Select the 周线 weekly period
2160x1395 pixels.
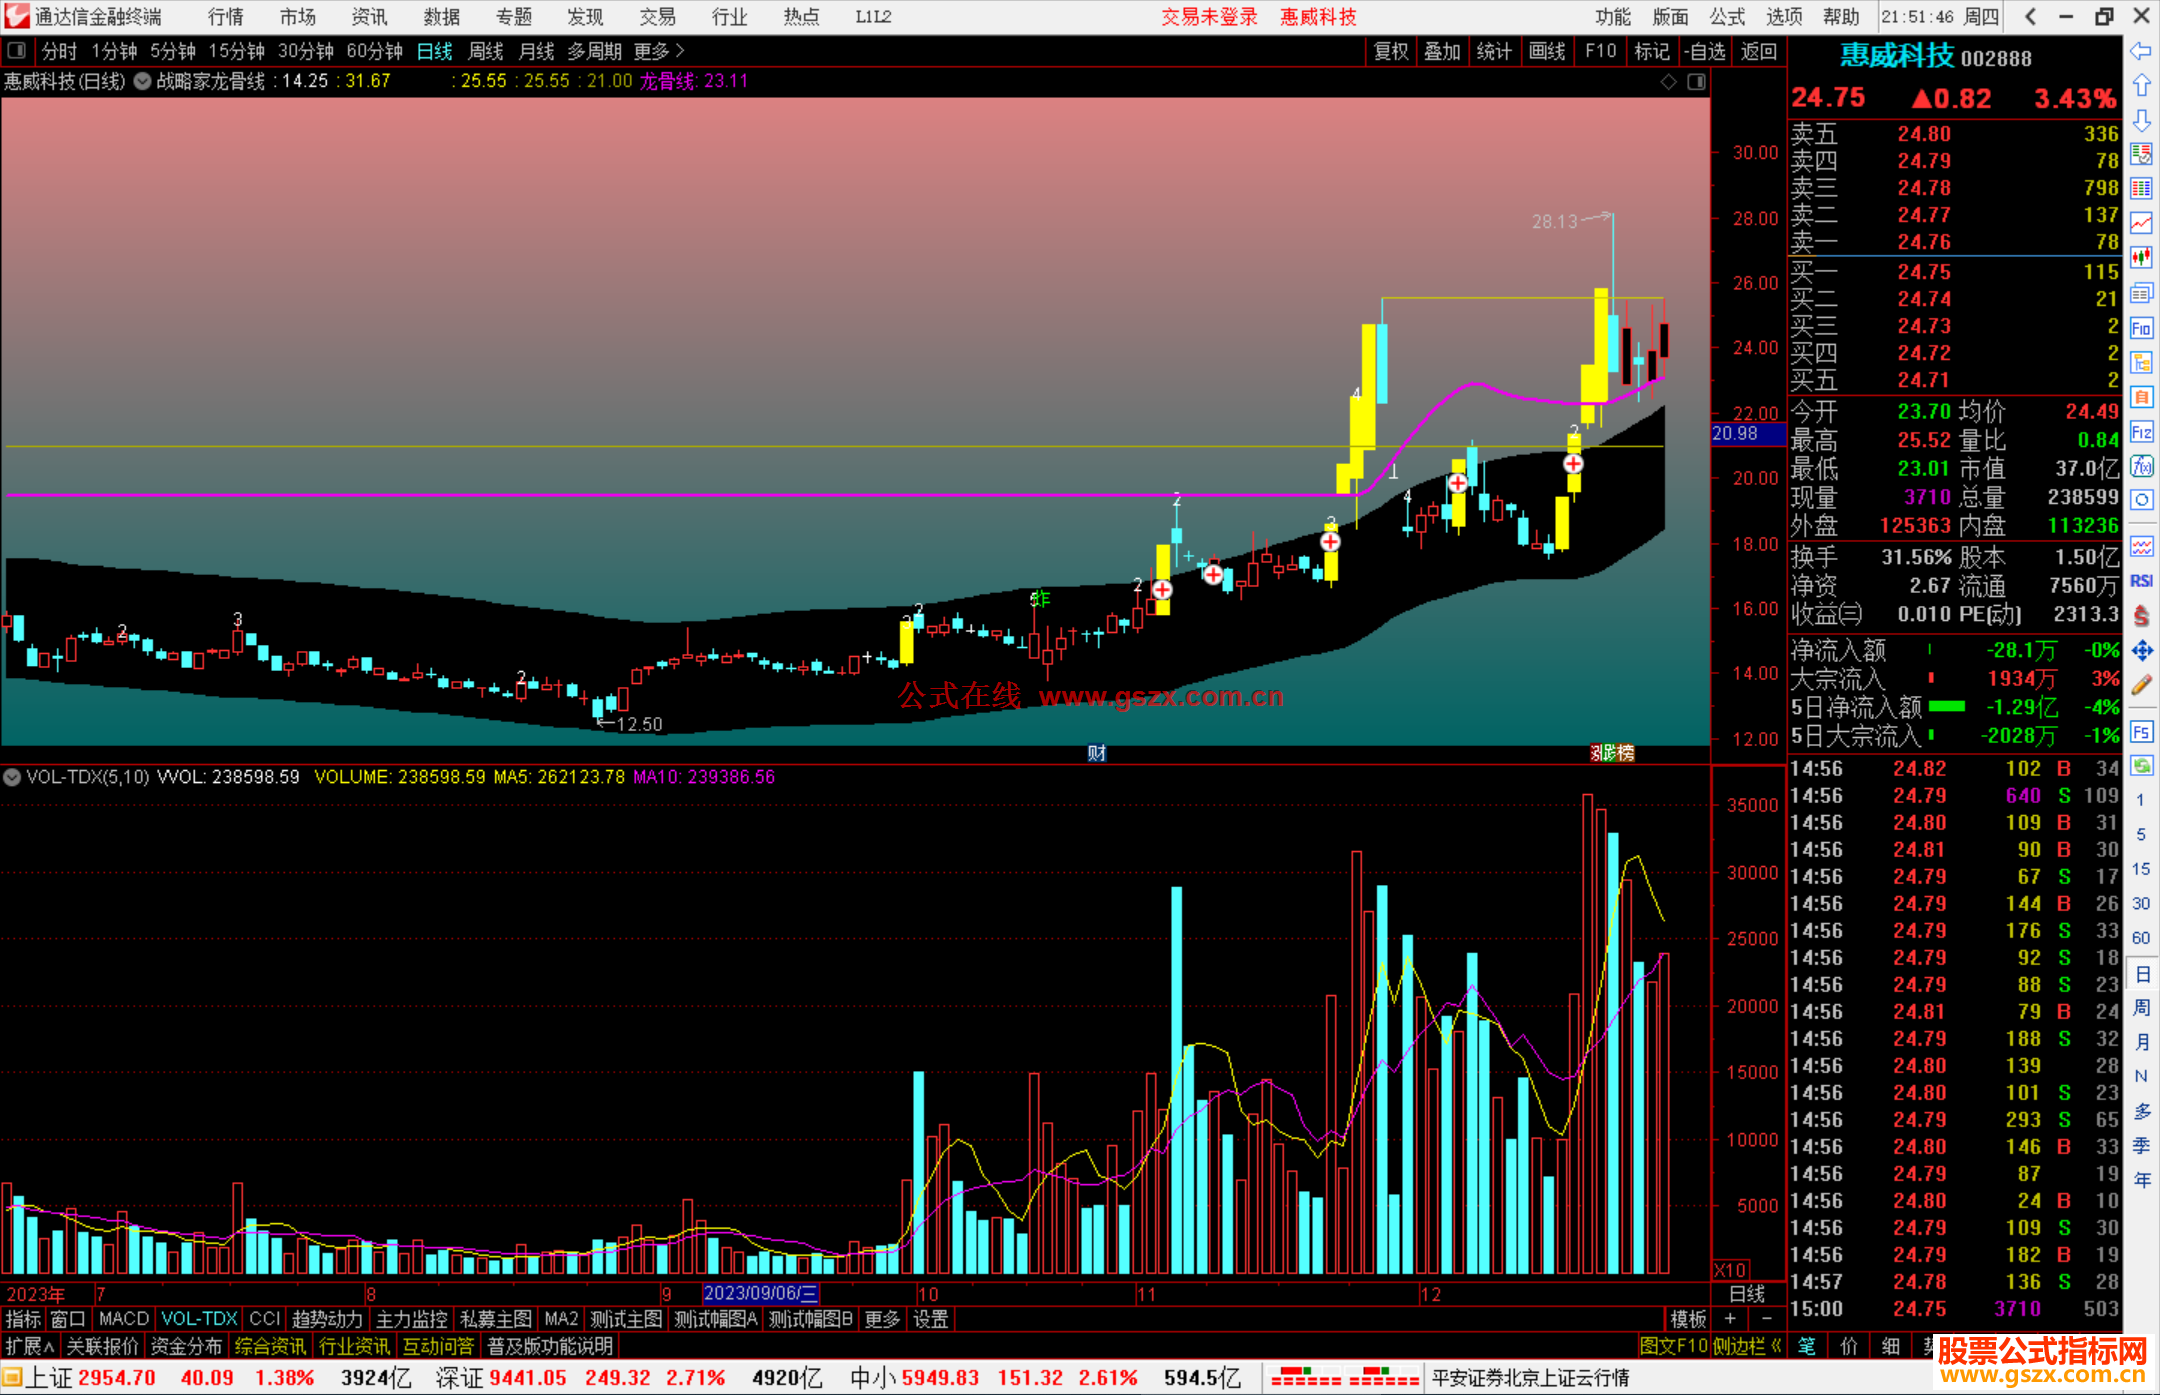tap(486, 51)
